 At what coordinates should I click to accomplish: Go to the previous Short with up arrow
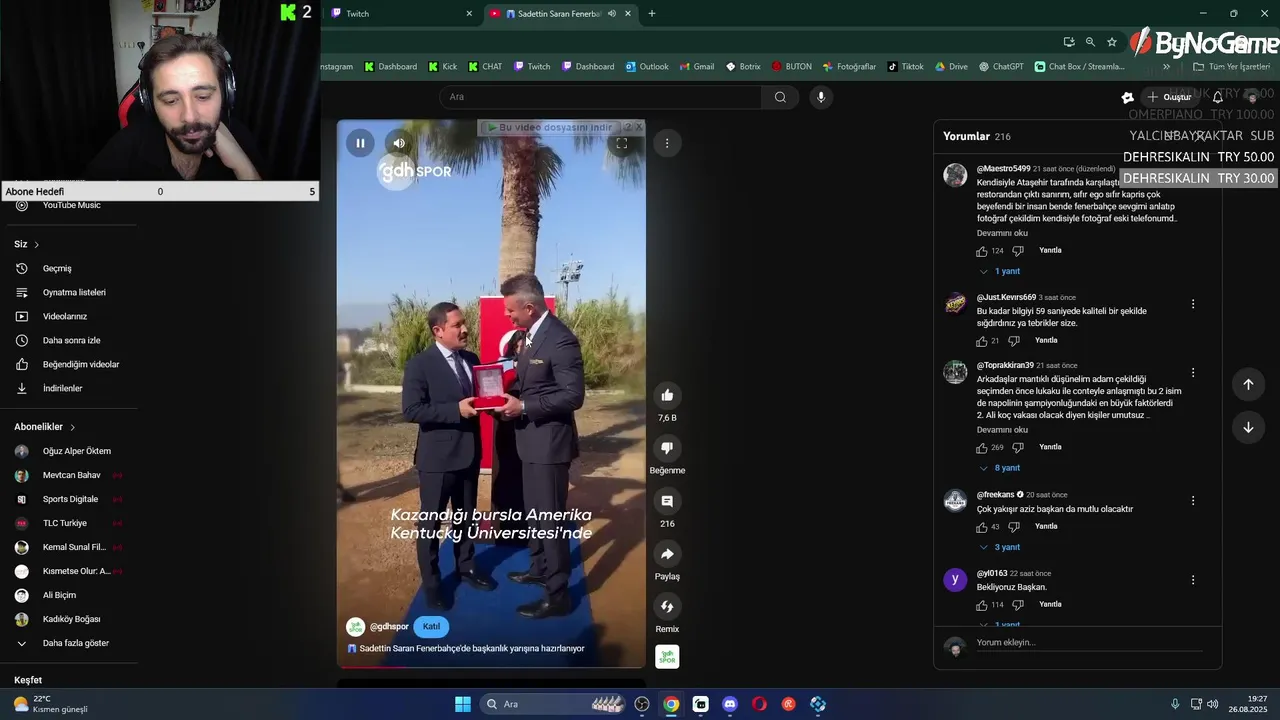coord(1248,384)
